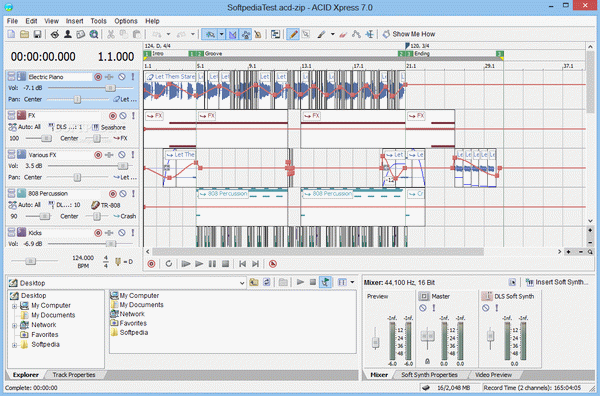Click project tempo slider handle
Image resolution: width=600 pixels, height=396 pixels.
[30, 261]
